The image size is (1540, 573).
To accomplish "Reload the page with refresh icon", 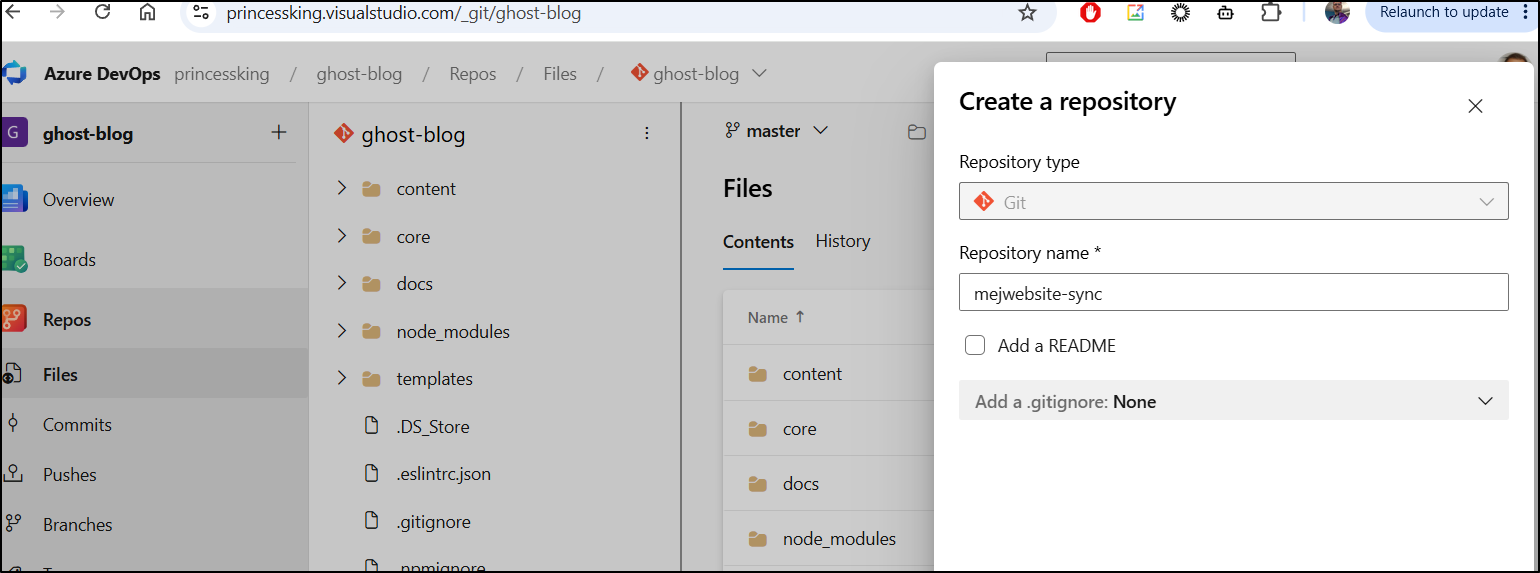I will 102,12.
